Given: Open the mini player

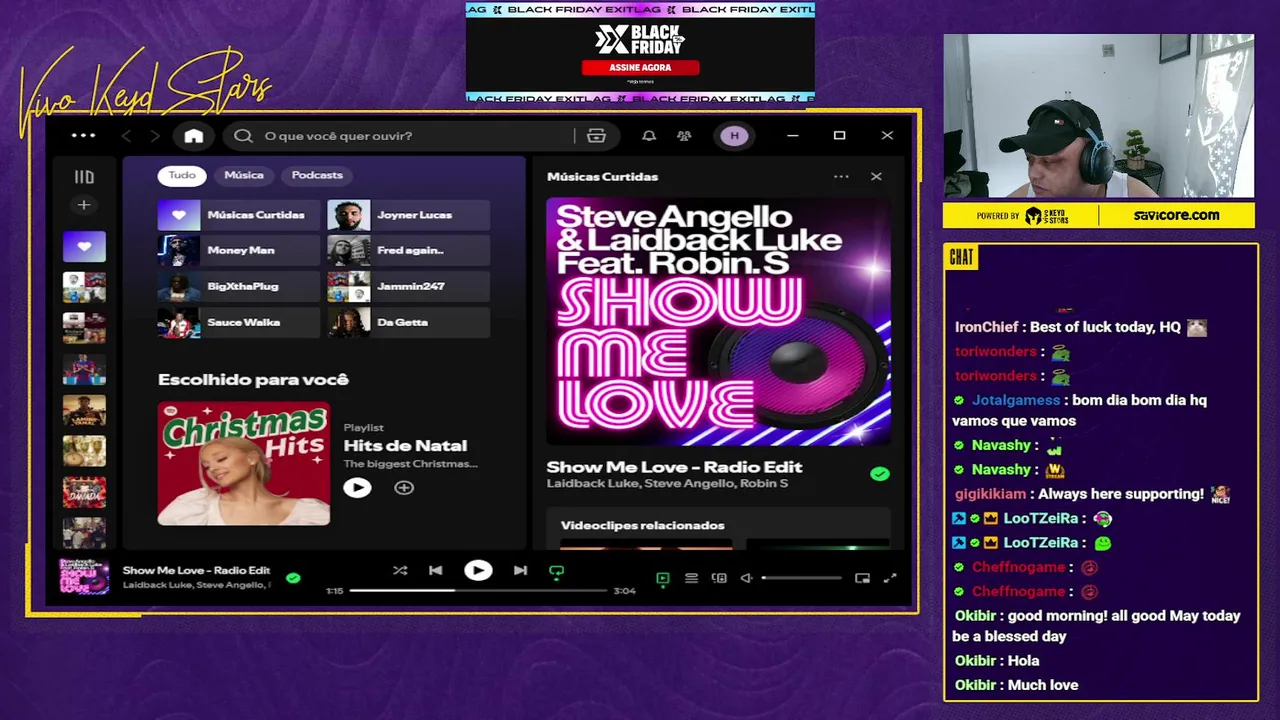Looking at the screenshot, I should 862,578.
